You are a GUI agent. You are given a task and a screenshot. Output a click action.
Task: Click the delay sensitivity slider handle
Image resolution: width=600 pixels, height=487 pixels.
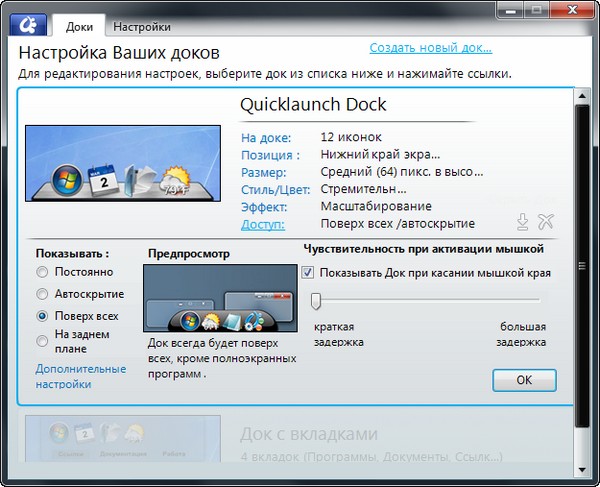316,301
